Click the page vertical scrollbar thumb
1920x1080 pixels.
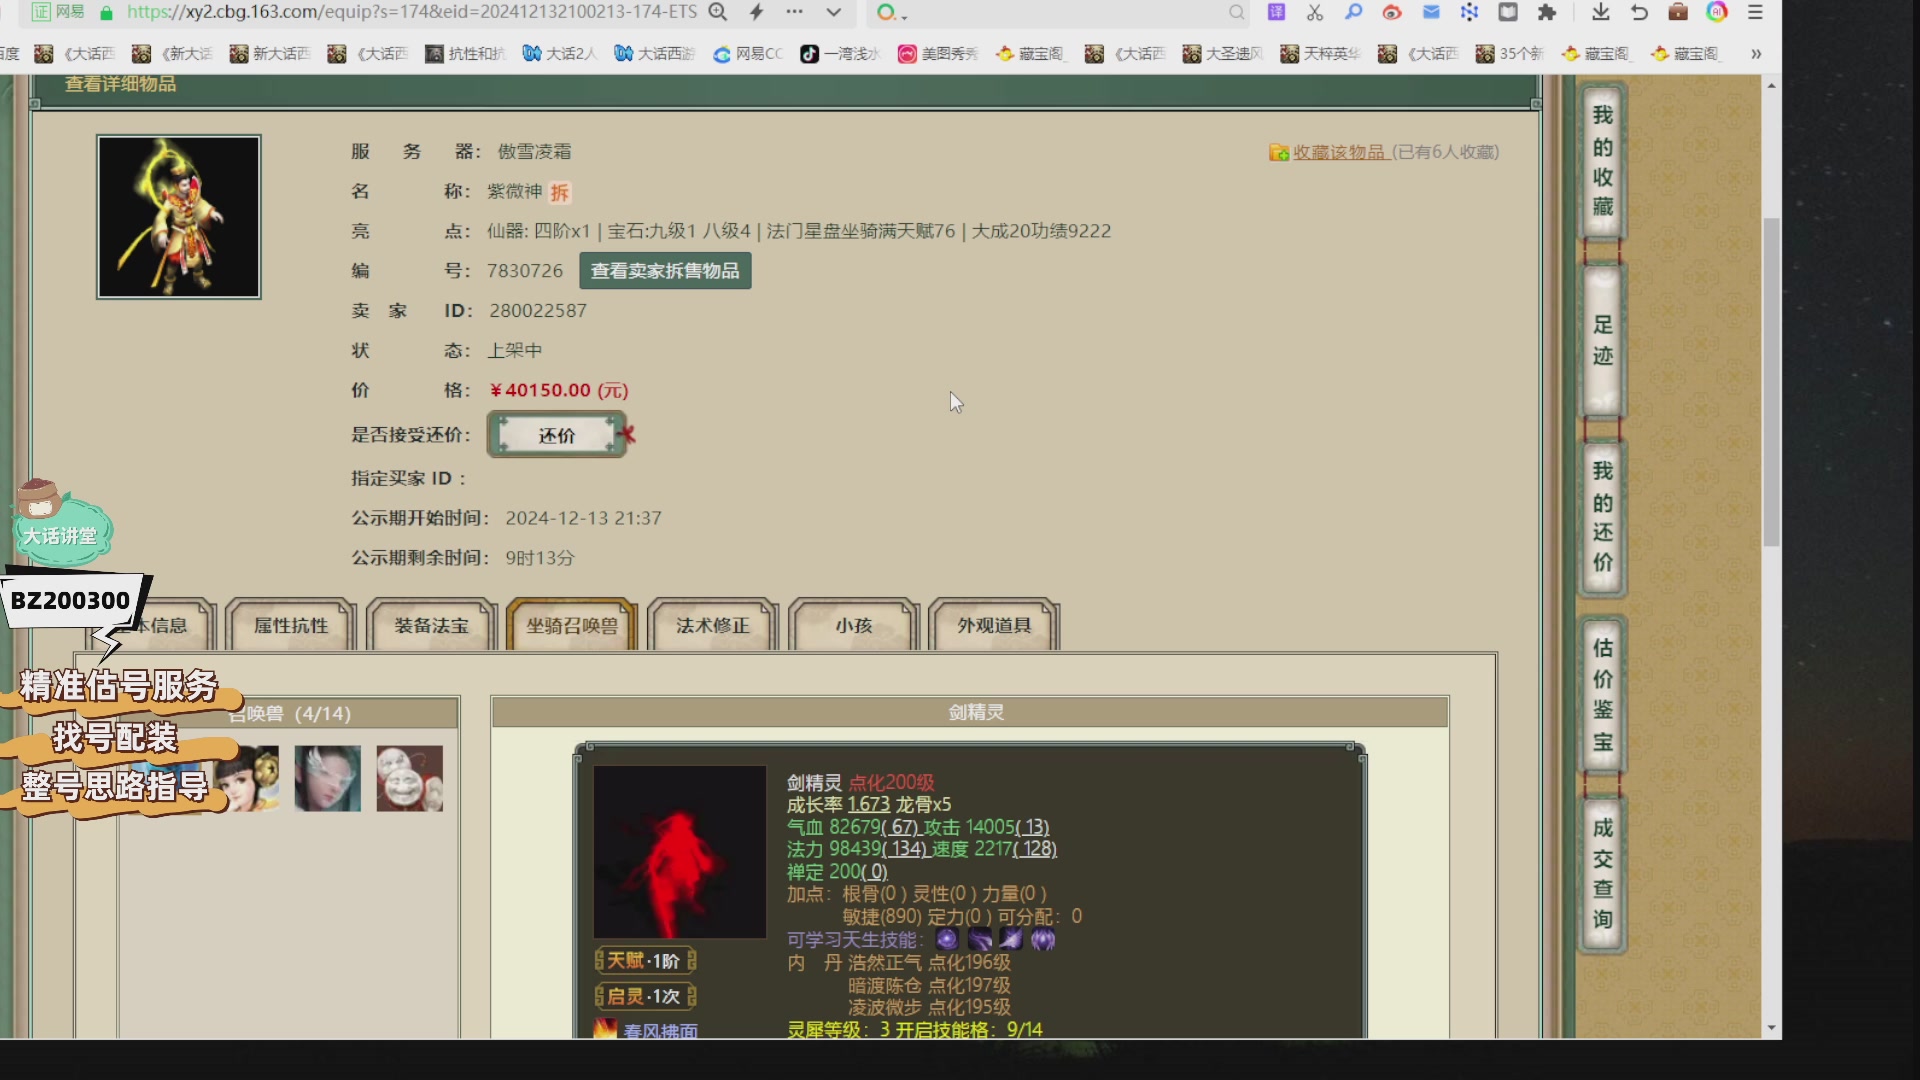click(1771, 382)
